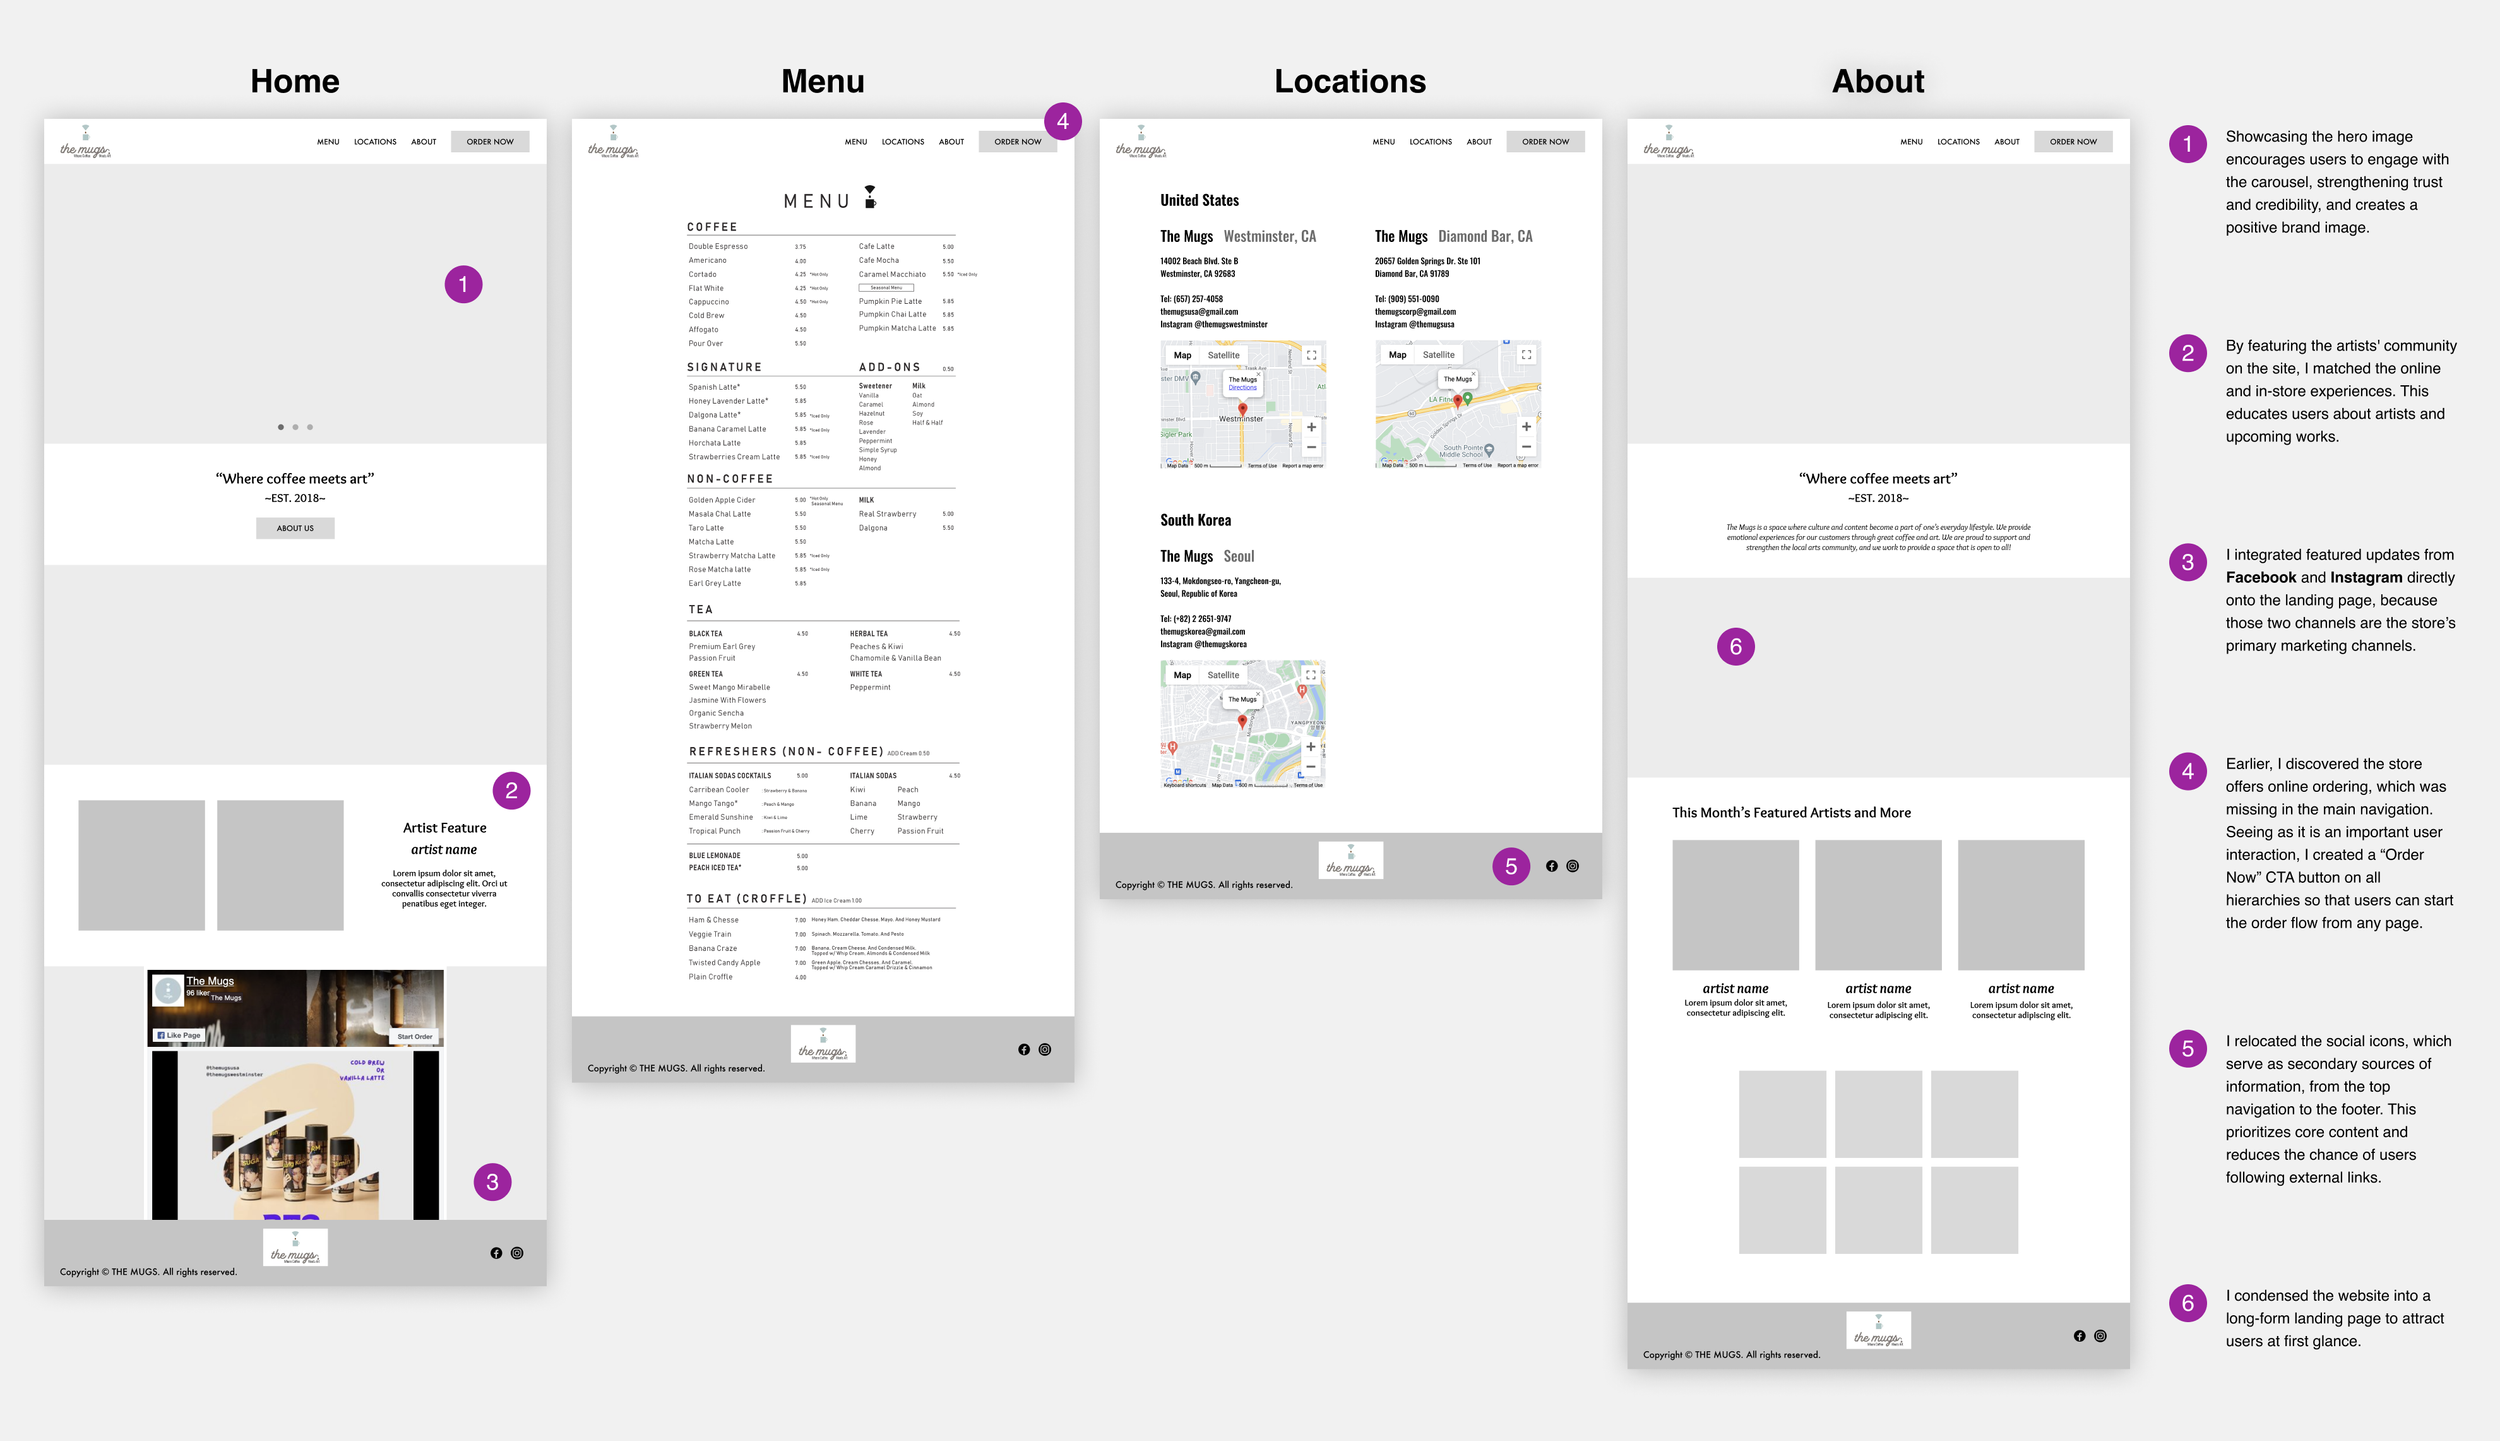
Task: Select the first hero carousel dot on Home
Action: click(281, 427)
